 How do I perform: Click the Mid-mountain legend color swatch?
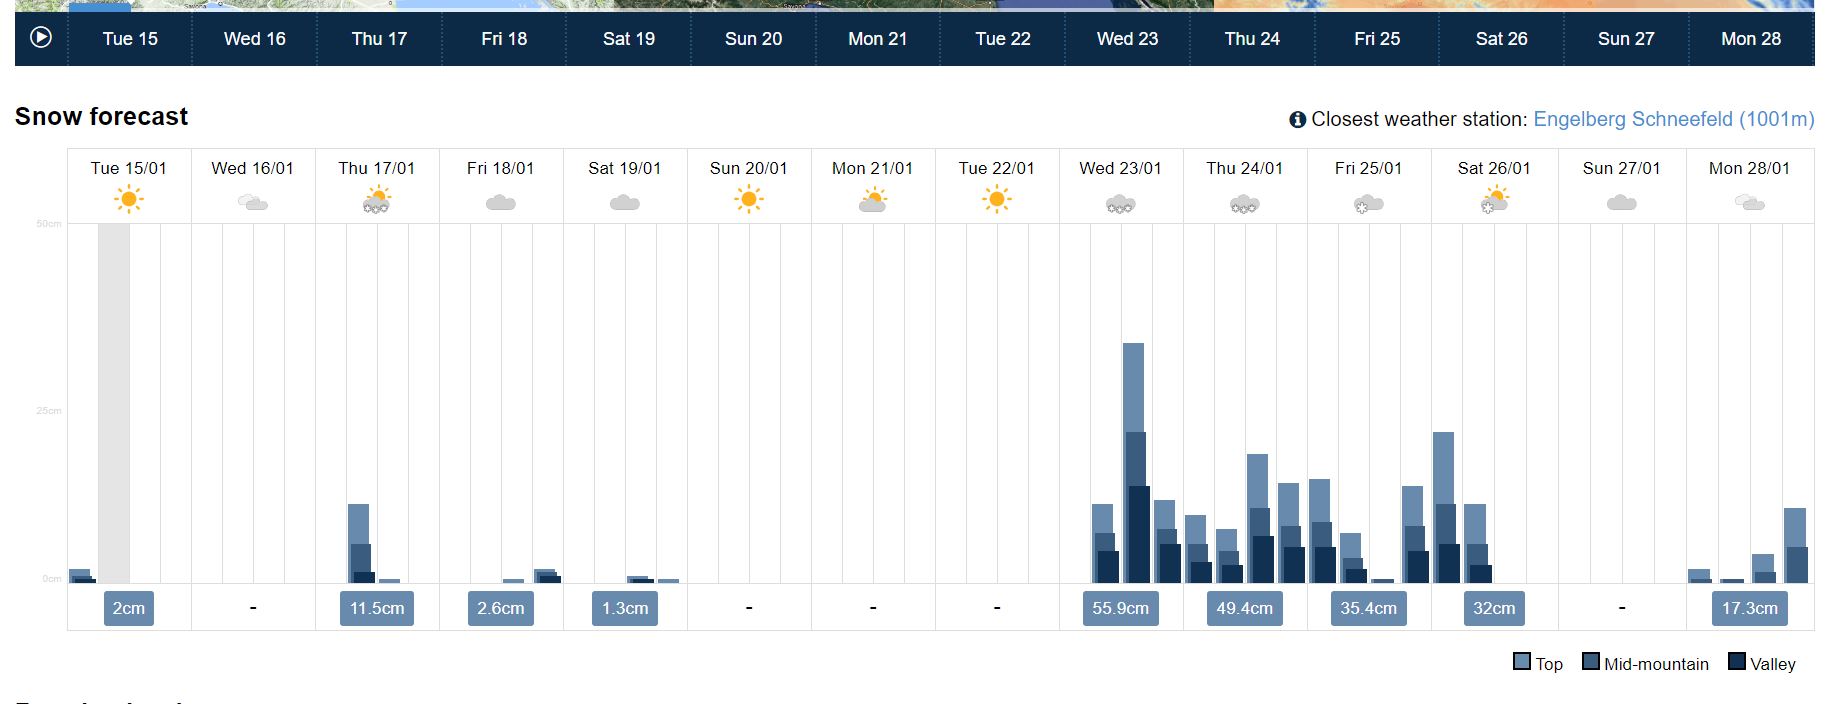[x=1591, y=662]
